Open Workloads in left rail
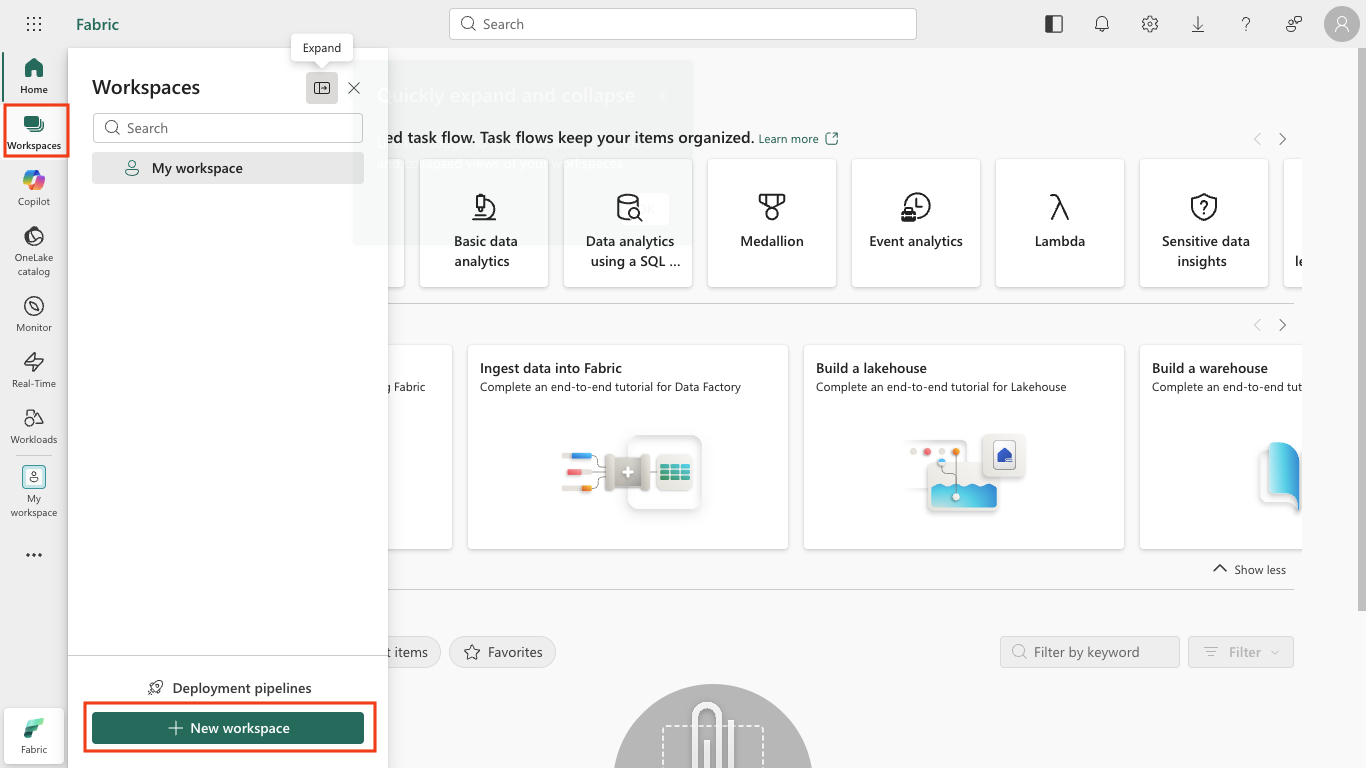1366x768 pixels. pyautogui.click(x=34, y=426)
